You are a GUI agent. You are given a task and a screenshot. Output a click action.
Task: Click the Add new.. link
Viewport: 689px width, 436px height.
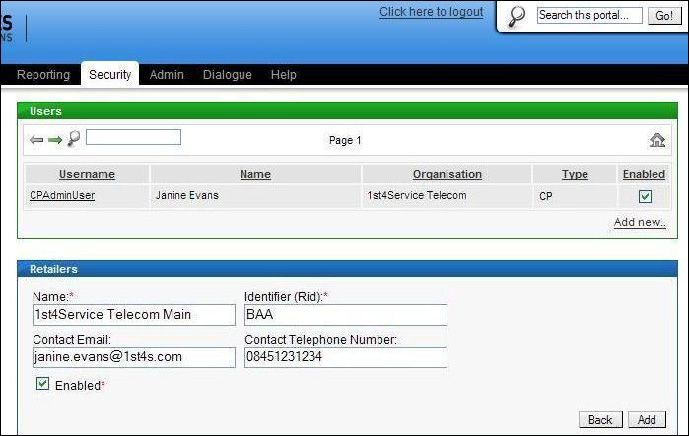coord(640,222)
